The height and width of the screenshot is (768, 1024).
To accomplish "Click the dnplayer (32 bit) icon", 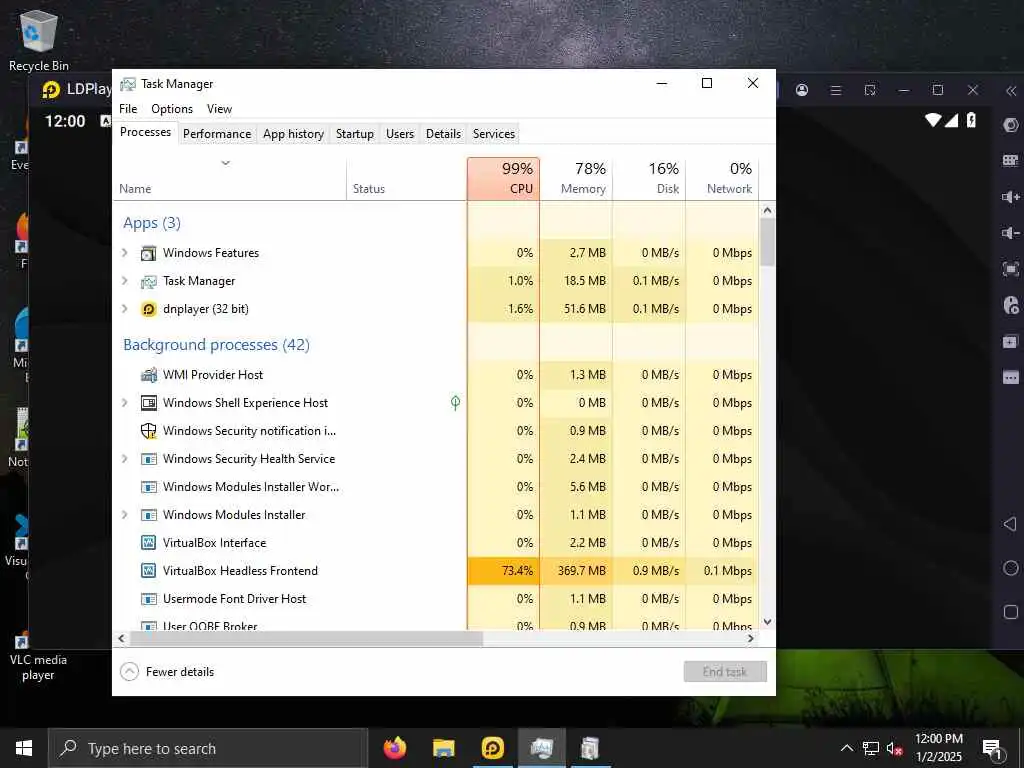I will click(149, 309).
